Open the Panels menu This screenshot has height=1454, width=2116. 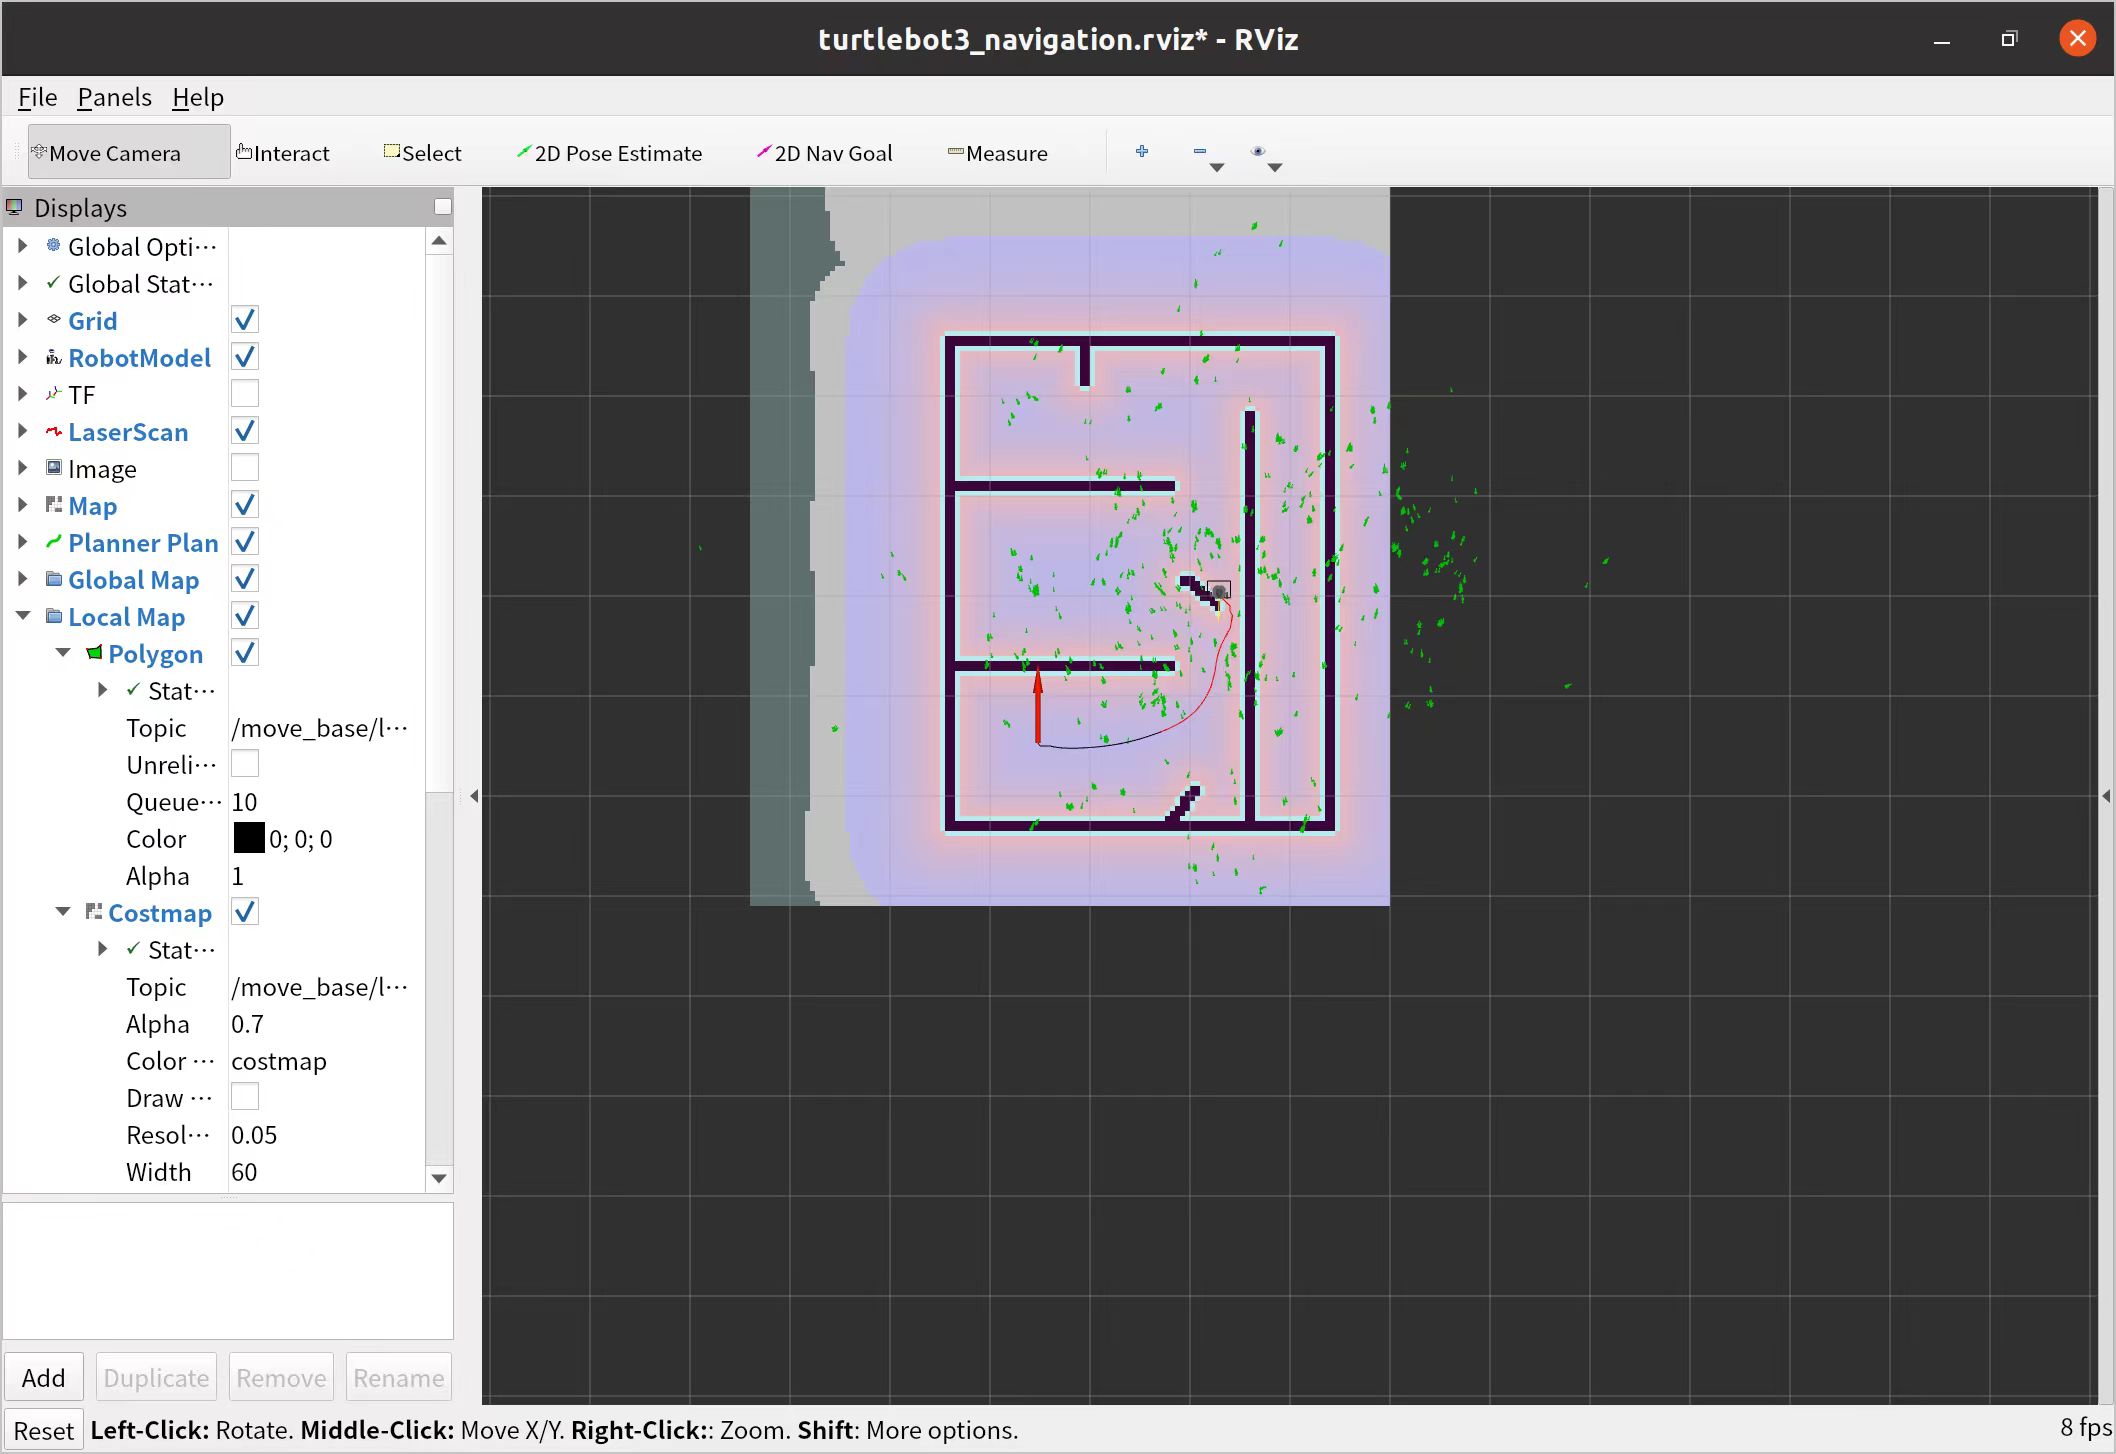click(x=114, y=97)
